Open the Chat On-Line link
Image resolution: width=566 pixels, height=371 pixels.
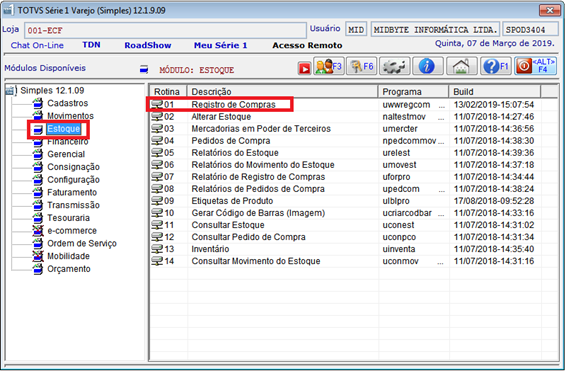[37, 45]
